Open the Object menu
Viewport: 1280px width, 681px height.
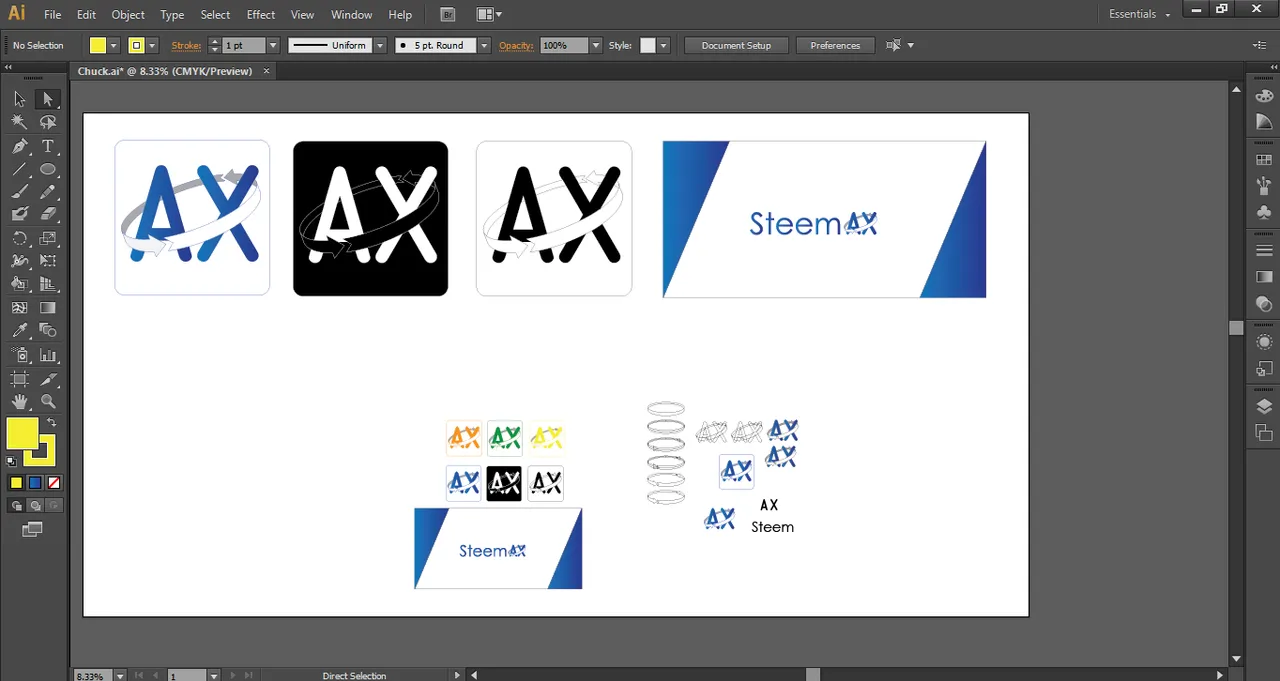128,15
